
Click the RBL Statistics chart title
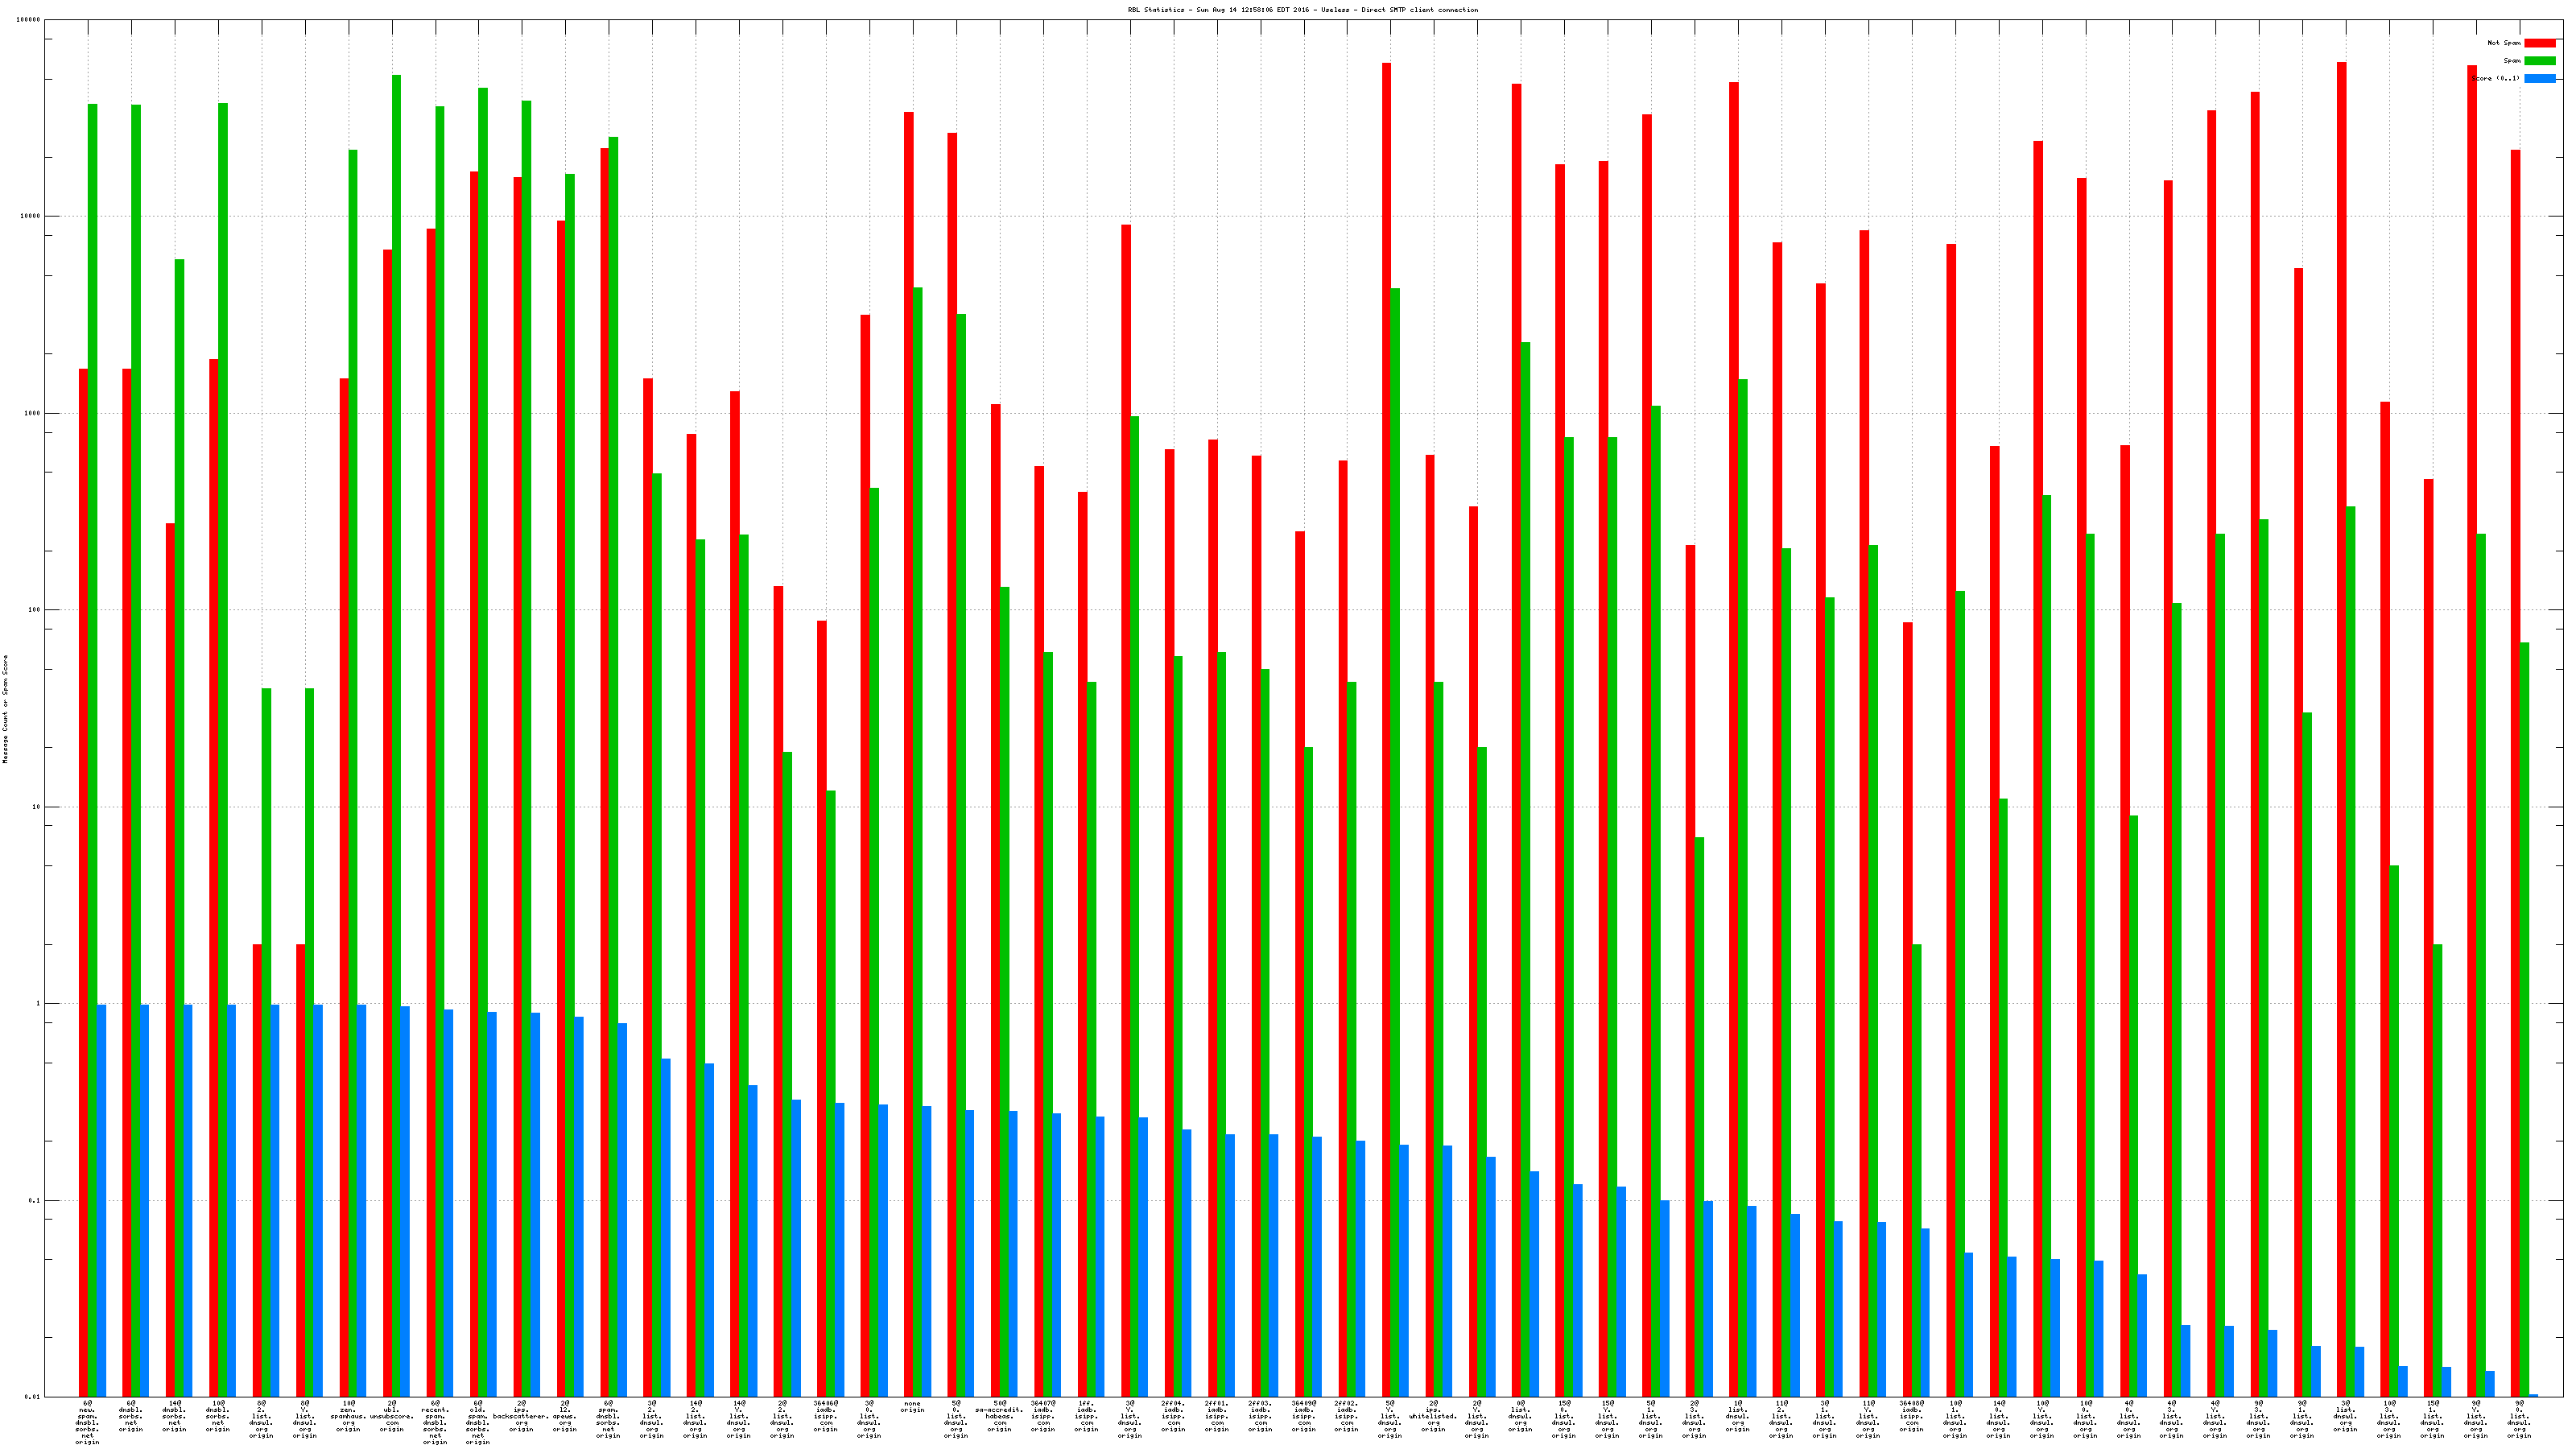[x=1302, y=10]
